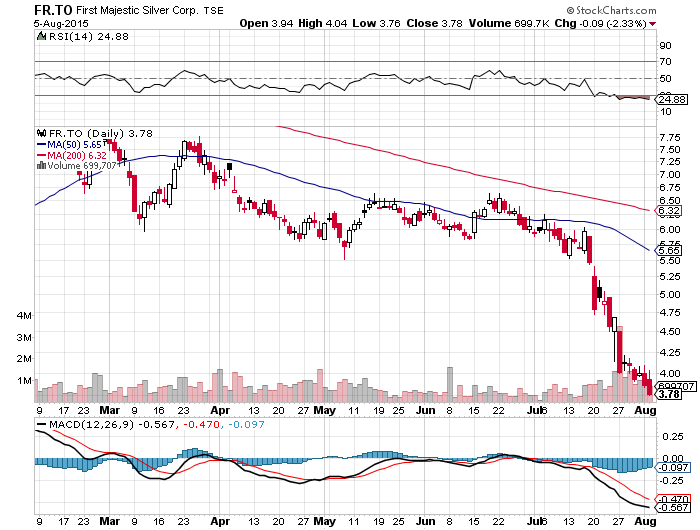Click the Open 3.94 value
Viewport: 700px width, 530px height.
coord(266,23)
